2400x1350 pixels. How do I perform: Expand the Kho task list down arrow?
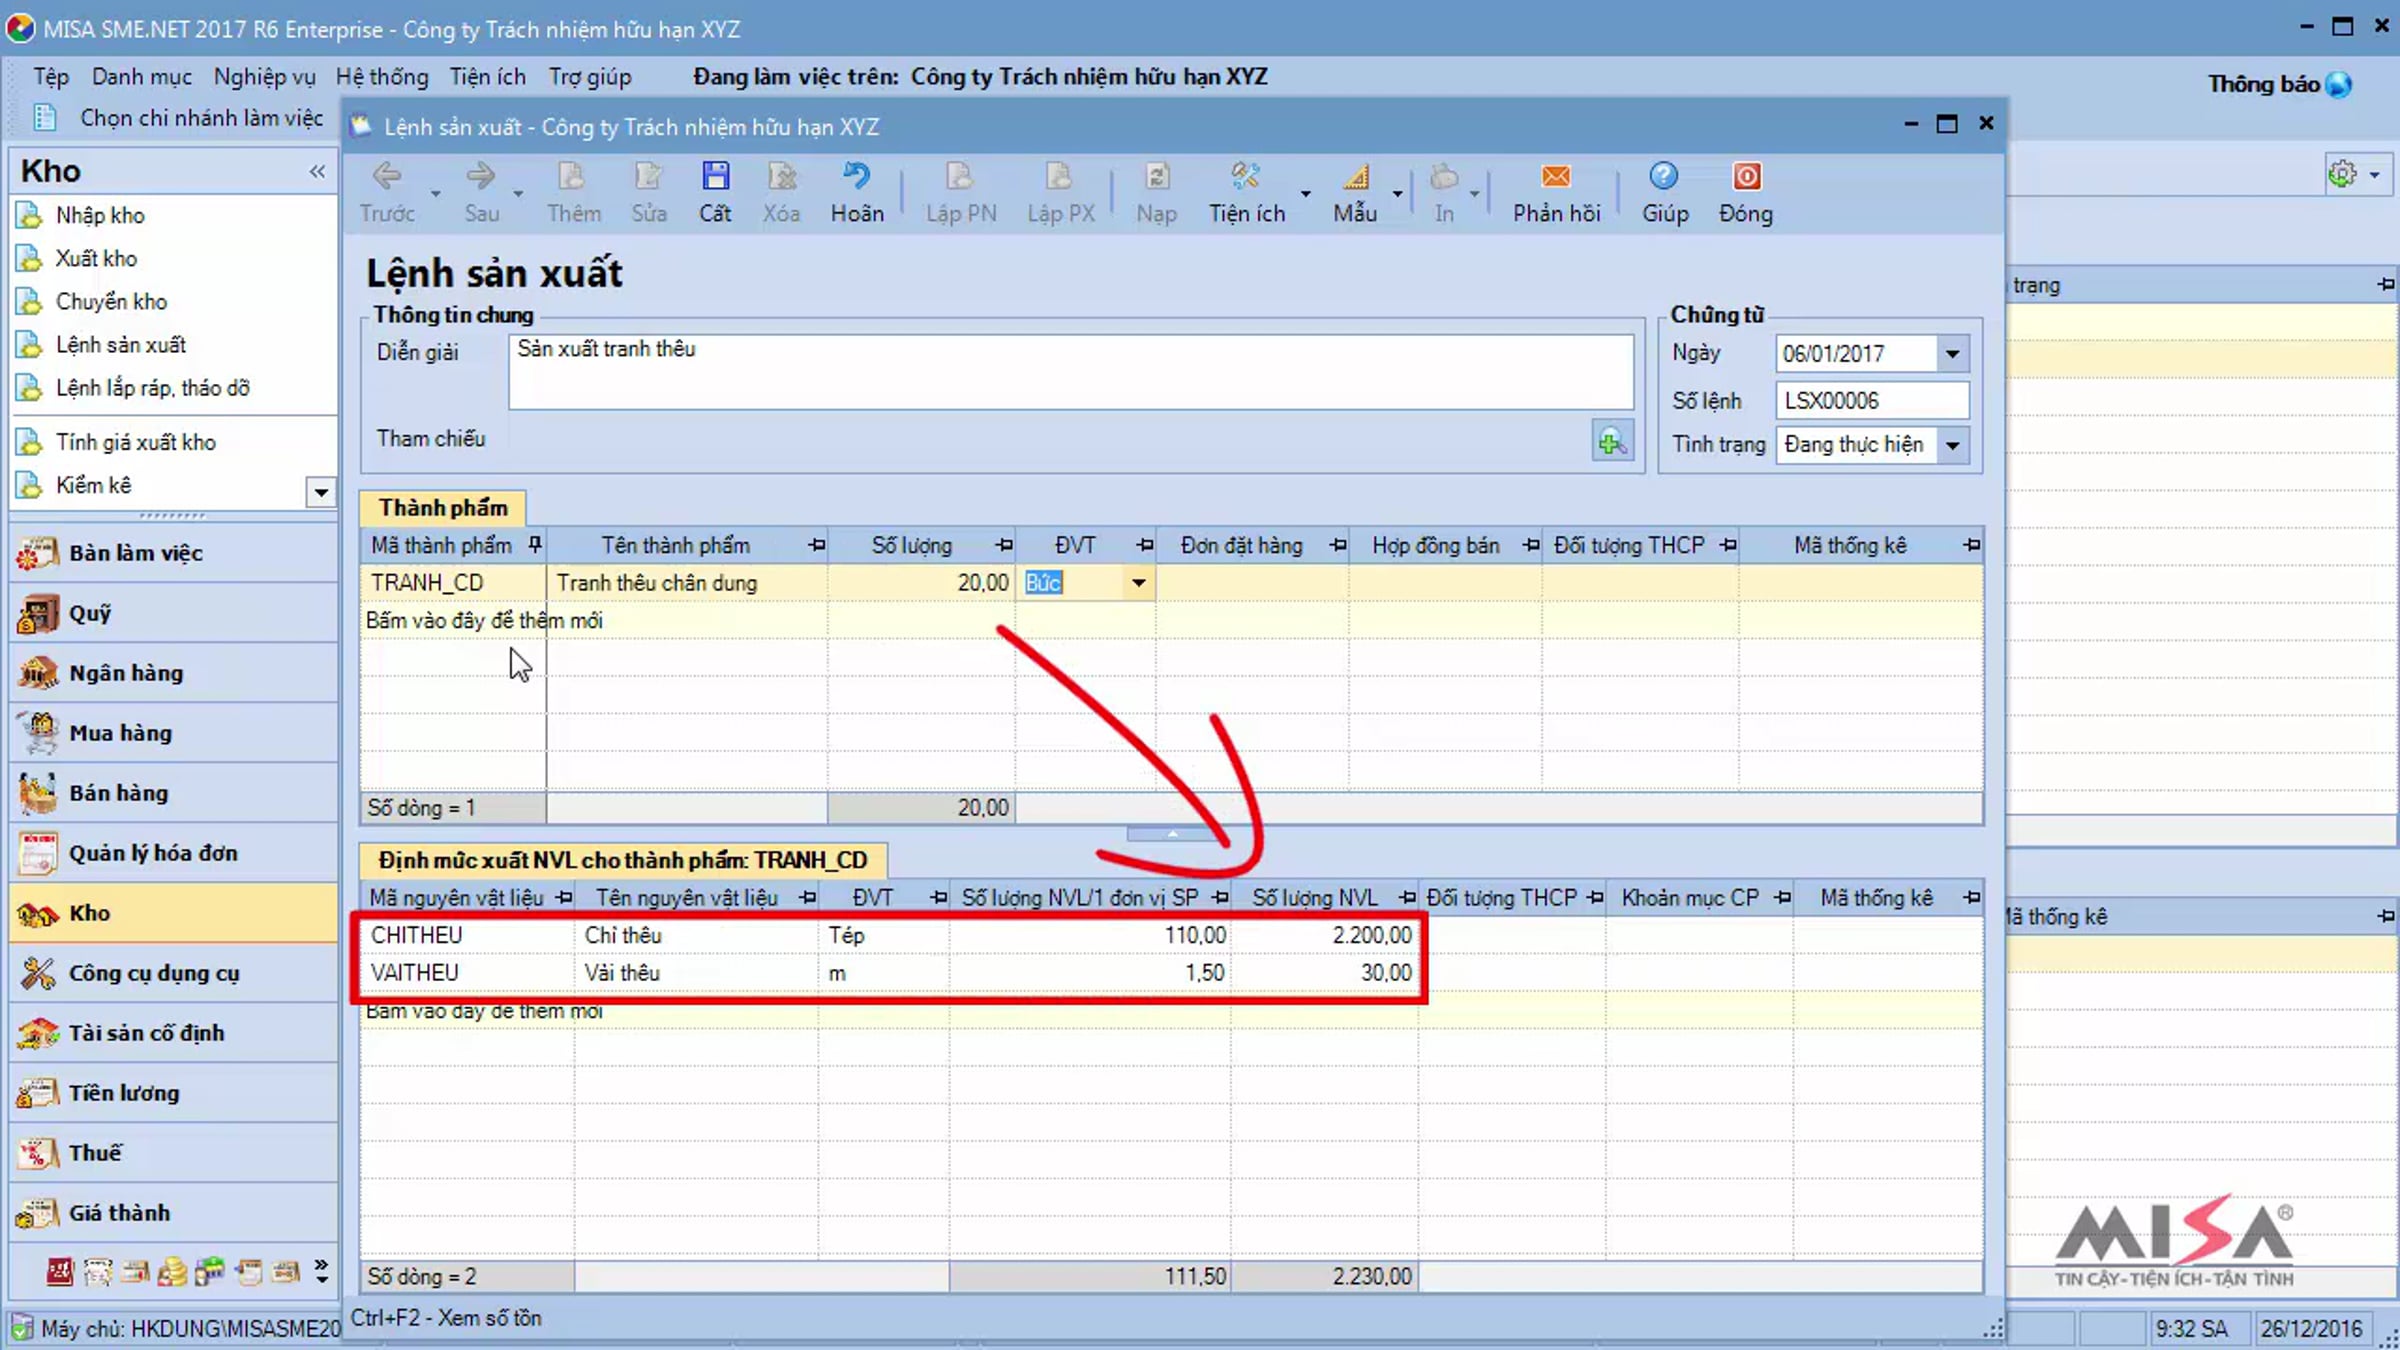pos(320,492)
